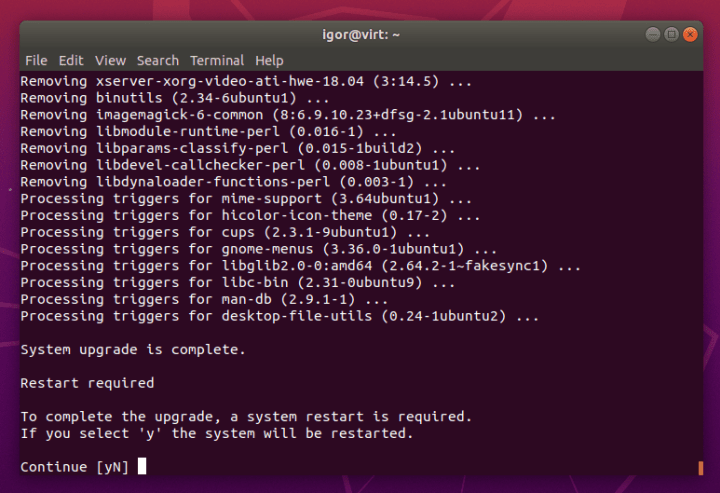The height and width of the screenshot is (493, 720).
Task: Click 'Removing libparams-classify-perl' line
Action: [237, 149]
